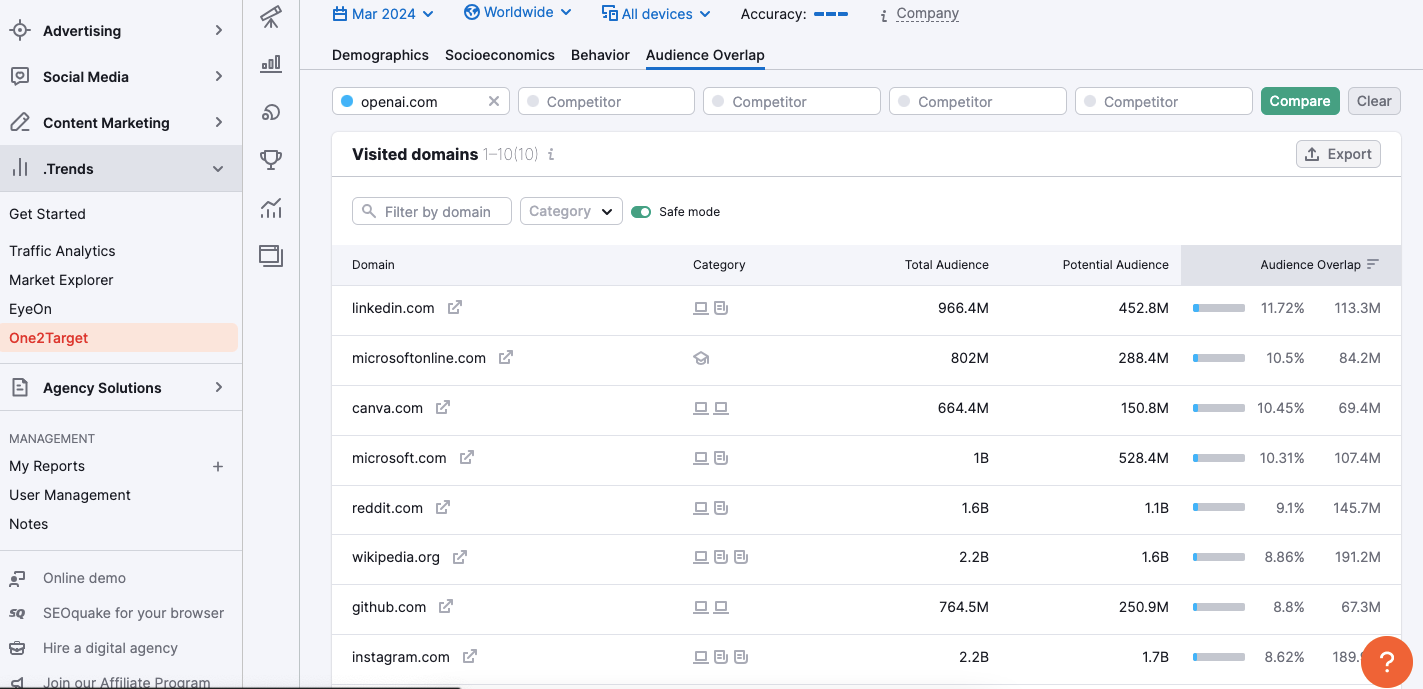Click the info icon next to Company

tap(884, 15)
